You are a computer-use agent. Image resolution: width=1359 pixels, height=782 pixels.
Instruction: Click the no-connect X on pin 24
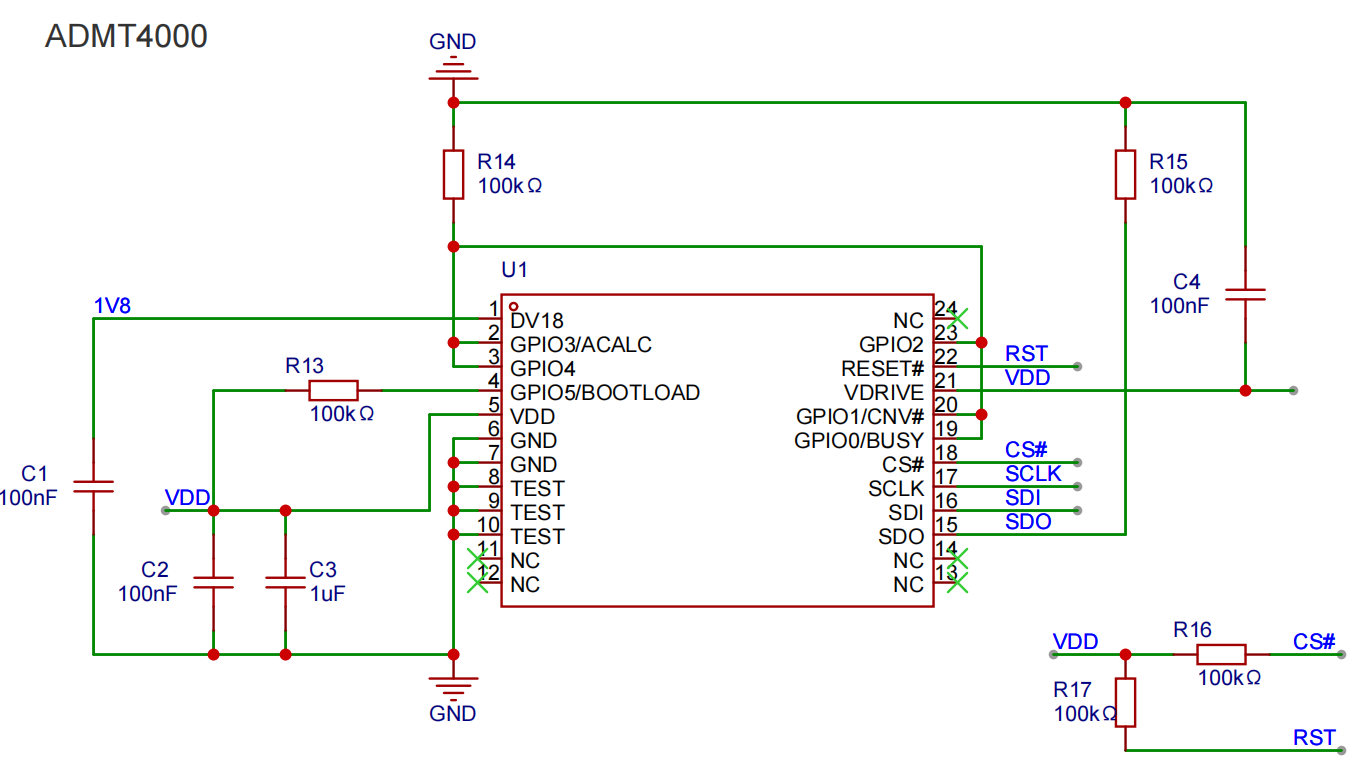click(x=957, y=318)
